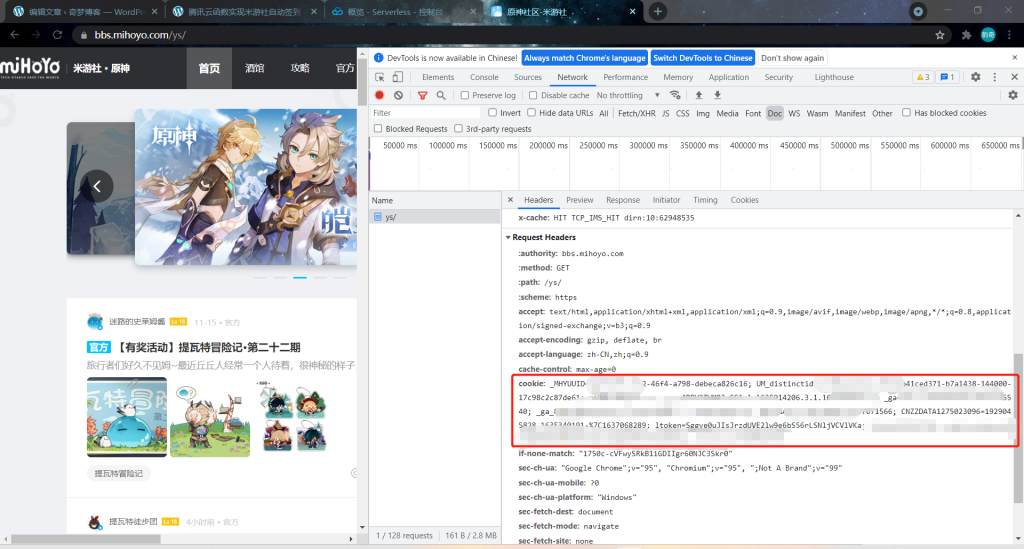
Task: Open the 攻略 site navigation item
Action: tap(300, 68)
